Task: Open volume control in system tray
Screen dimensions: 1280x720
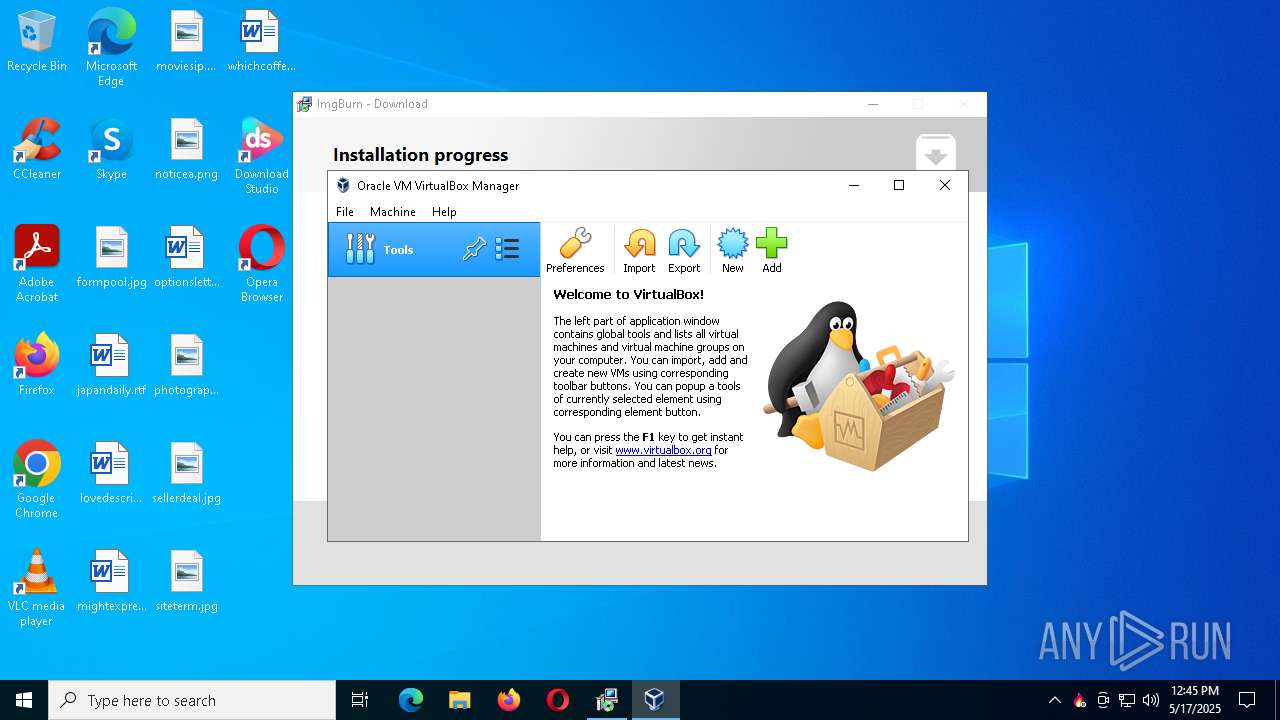Action: pyautogui.click(x=1151, y=700)
